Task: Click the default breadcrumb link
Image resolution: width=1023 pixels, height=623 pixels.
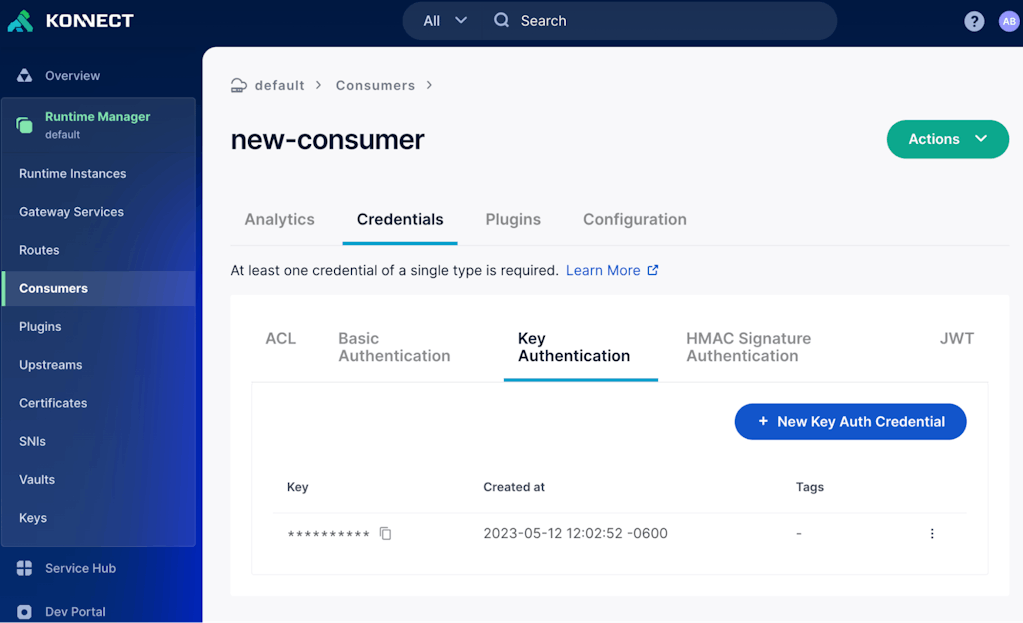Action: (278, 86)
